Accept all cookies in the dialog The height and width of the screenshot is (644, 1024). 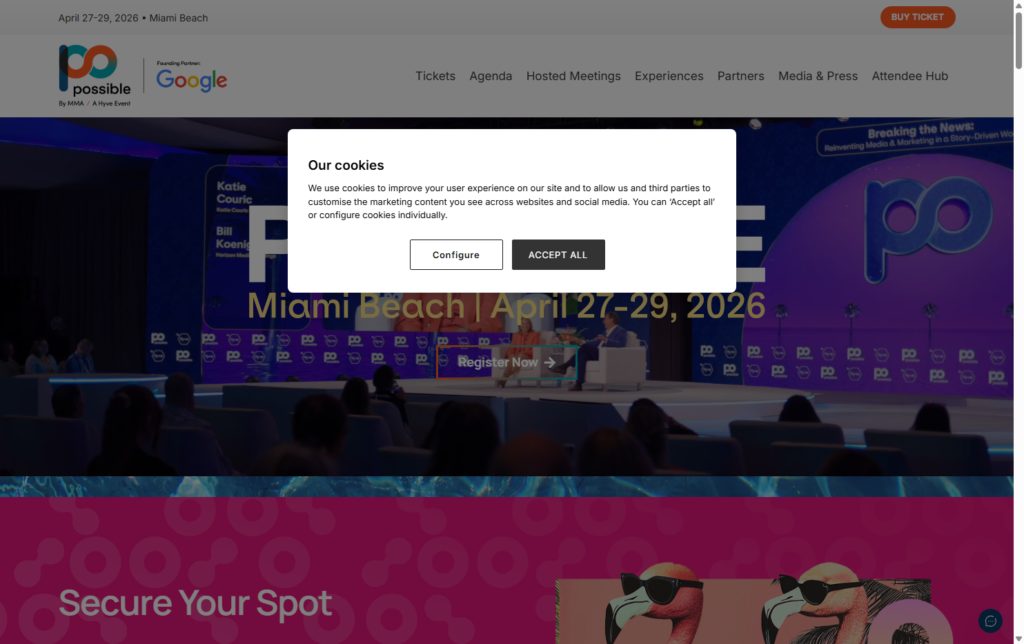558,255
